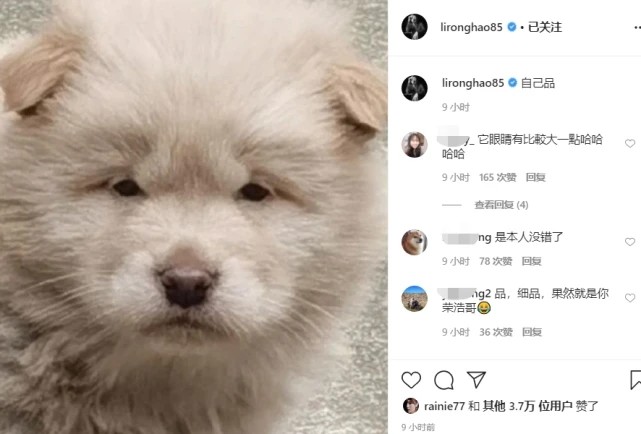
Task: Reply to the 78-likes comment
Action: (531, 261)
